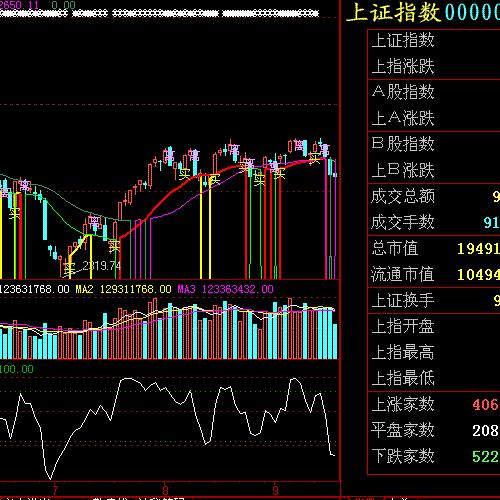Open 平盘家数 unchanged count 208
500x500 pixels.
(x=434, y=430)
